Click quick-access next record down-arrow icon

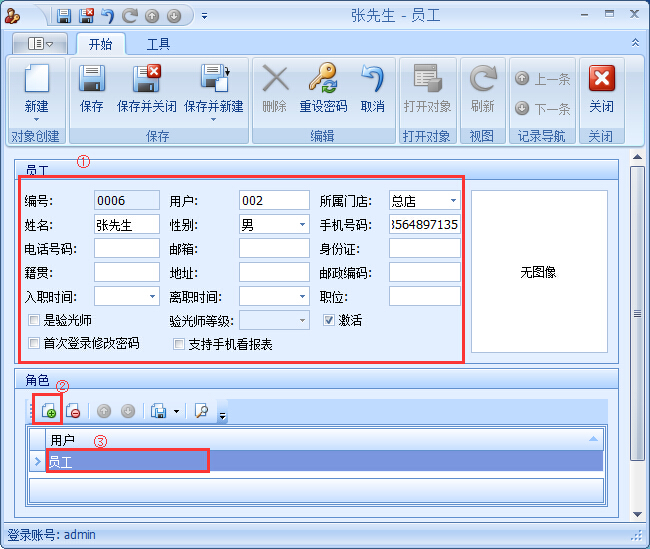click(174, 16)
